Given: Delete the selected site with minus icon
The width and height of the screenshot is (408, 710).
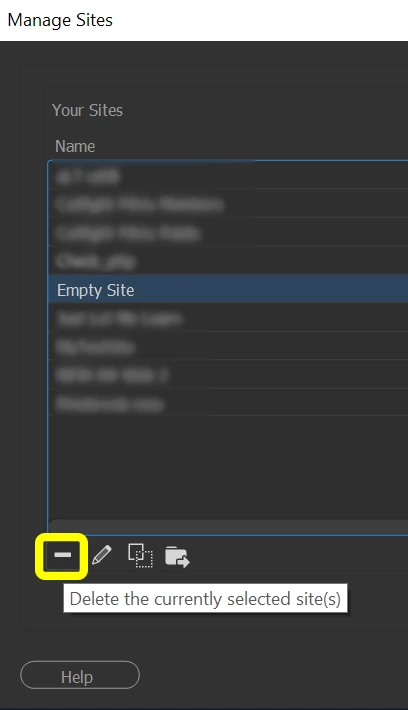Looking at the screenshot, I should pyautogui.click(x=62, y=556).
